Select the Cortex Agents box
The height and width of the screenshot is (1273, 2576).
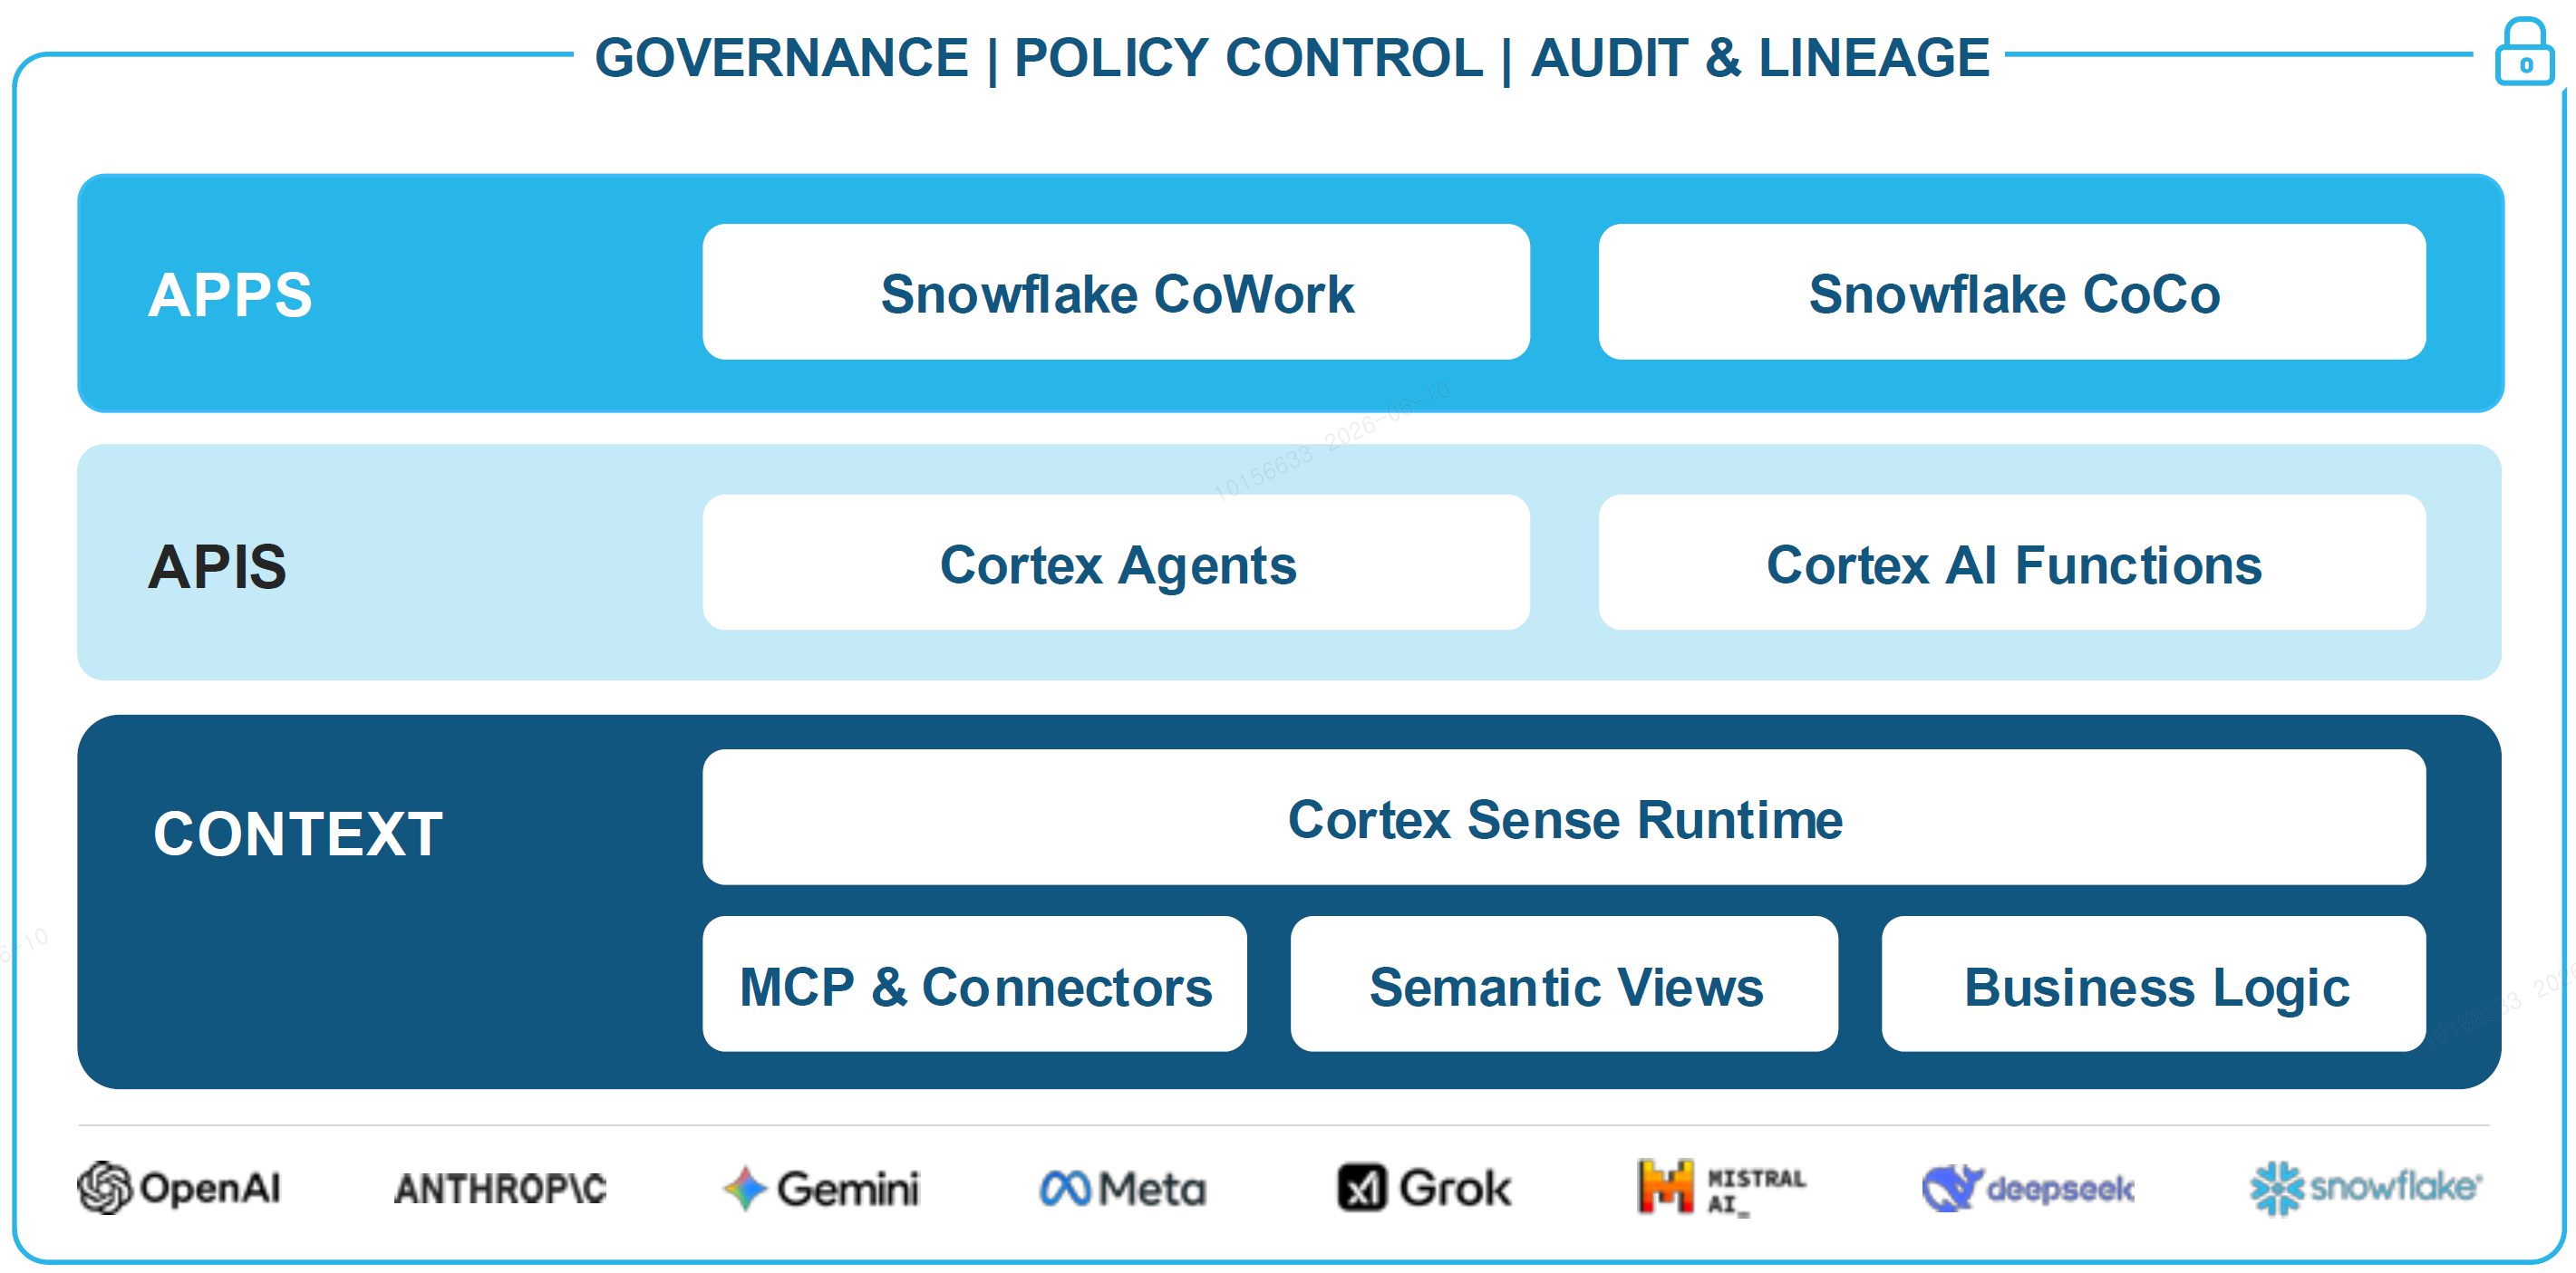[x=1116, y=562]
